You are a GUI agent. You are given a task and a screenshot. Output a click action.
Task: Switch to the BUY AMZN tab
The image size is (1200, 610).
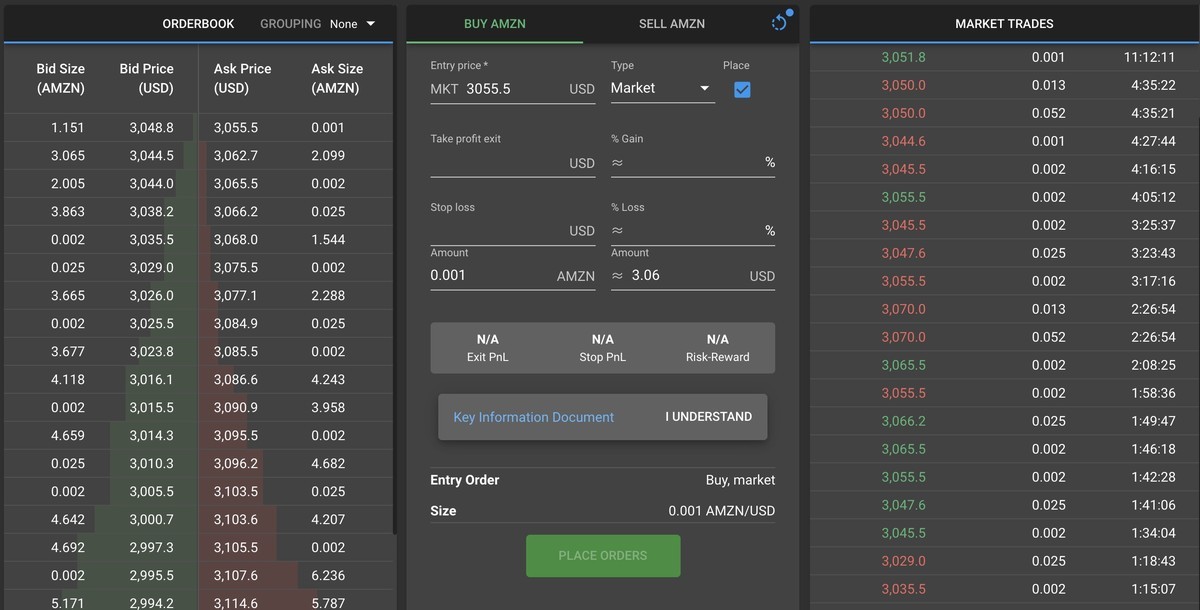(x=495, y=23)
